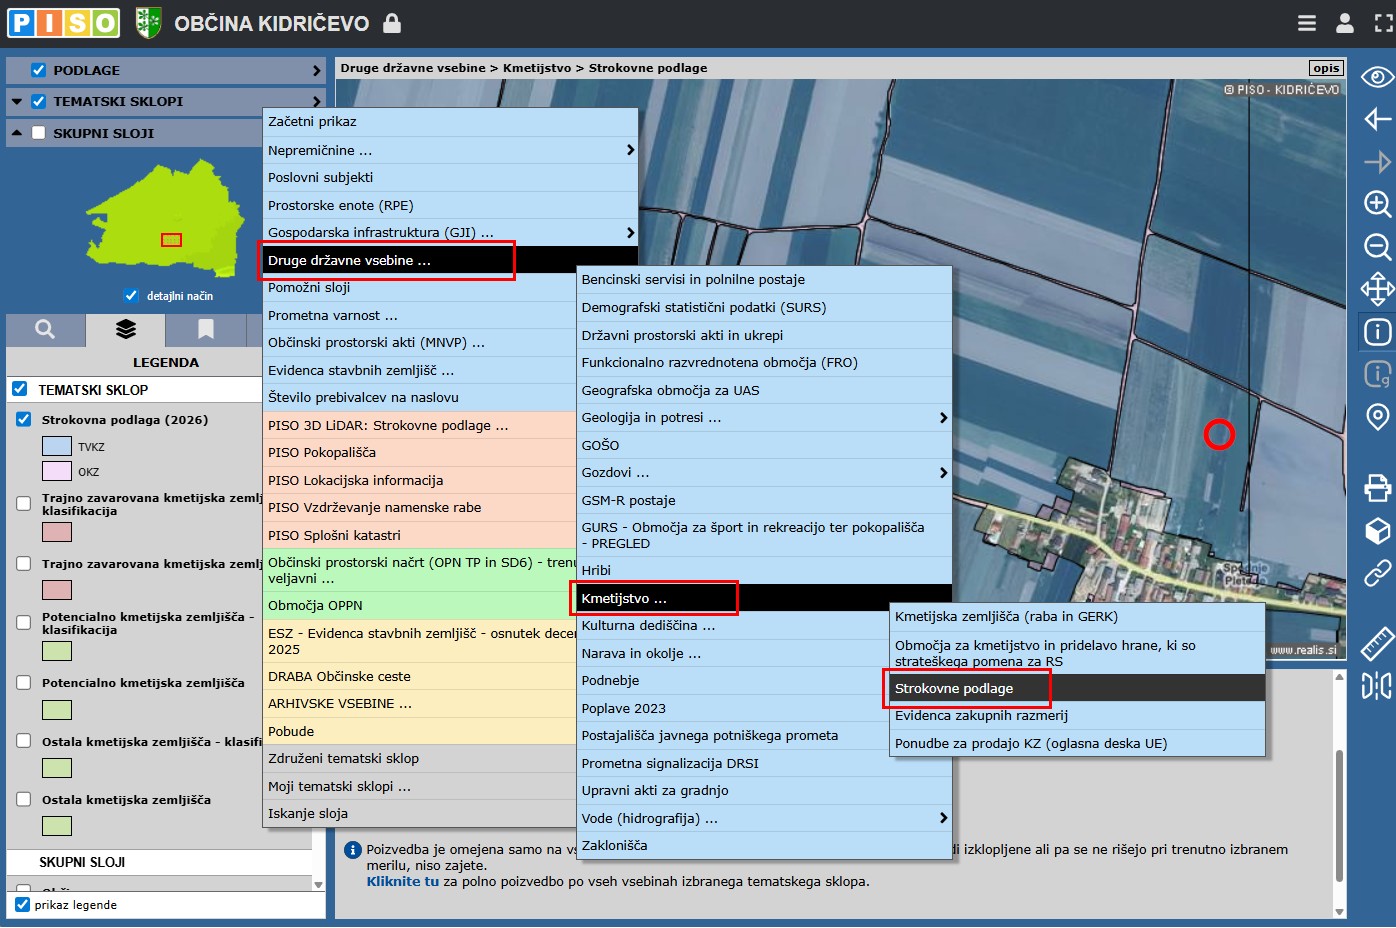Switch to the bookmarks tab

click(x=205, y=329)
